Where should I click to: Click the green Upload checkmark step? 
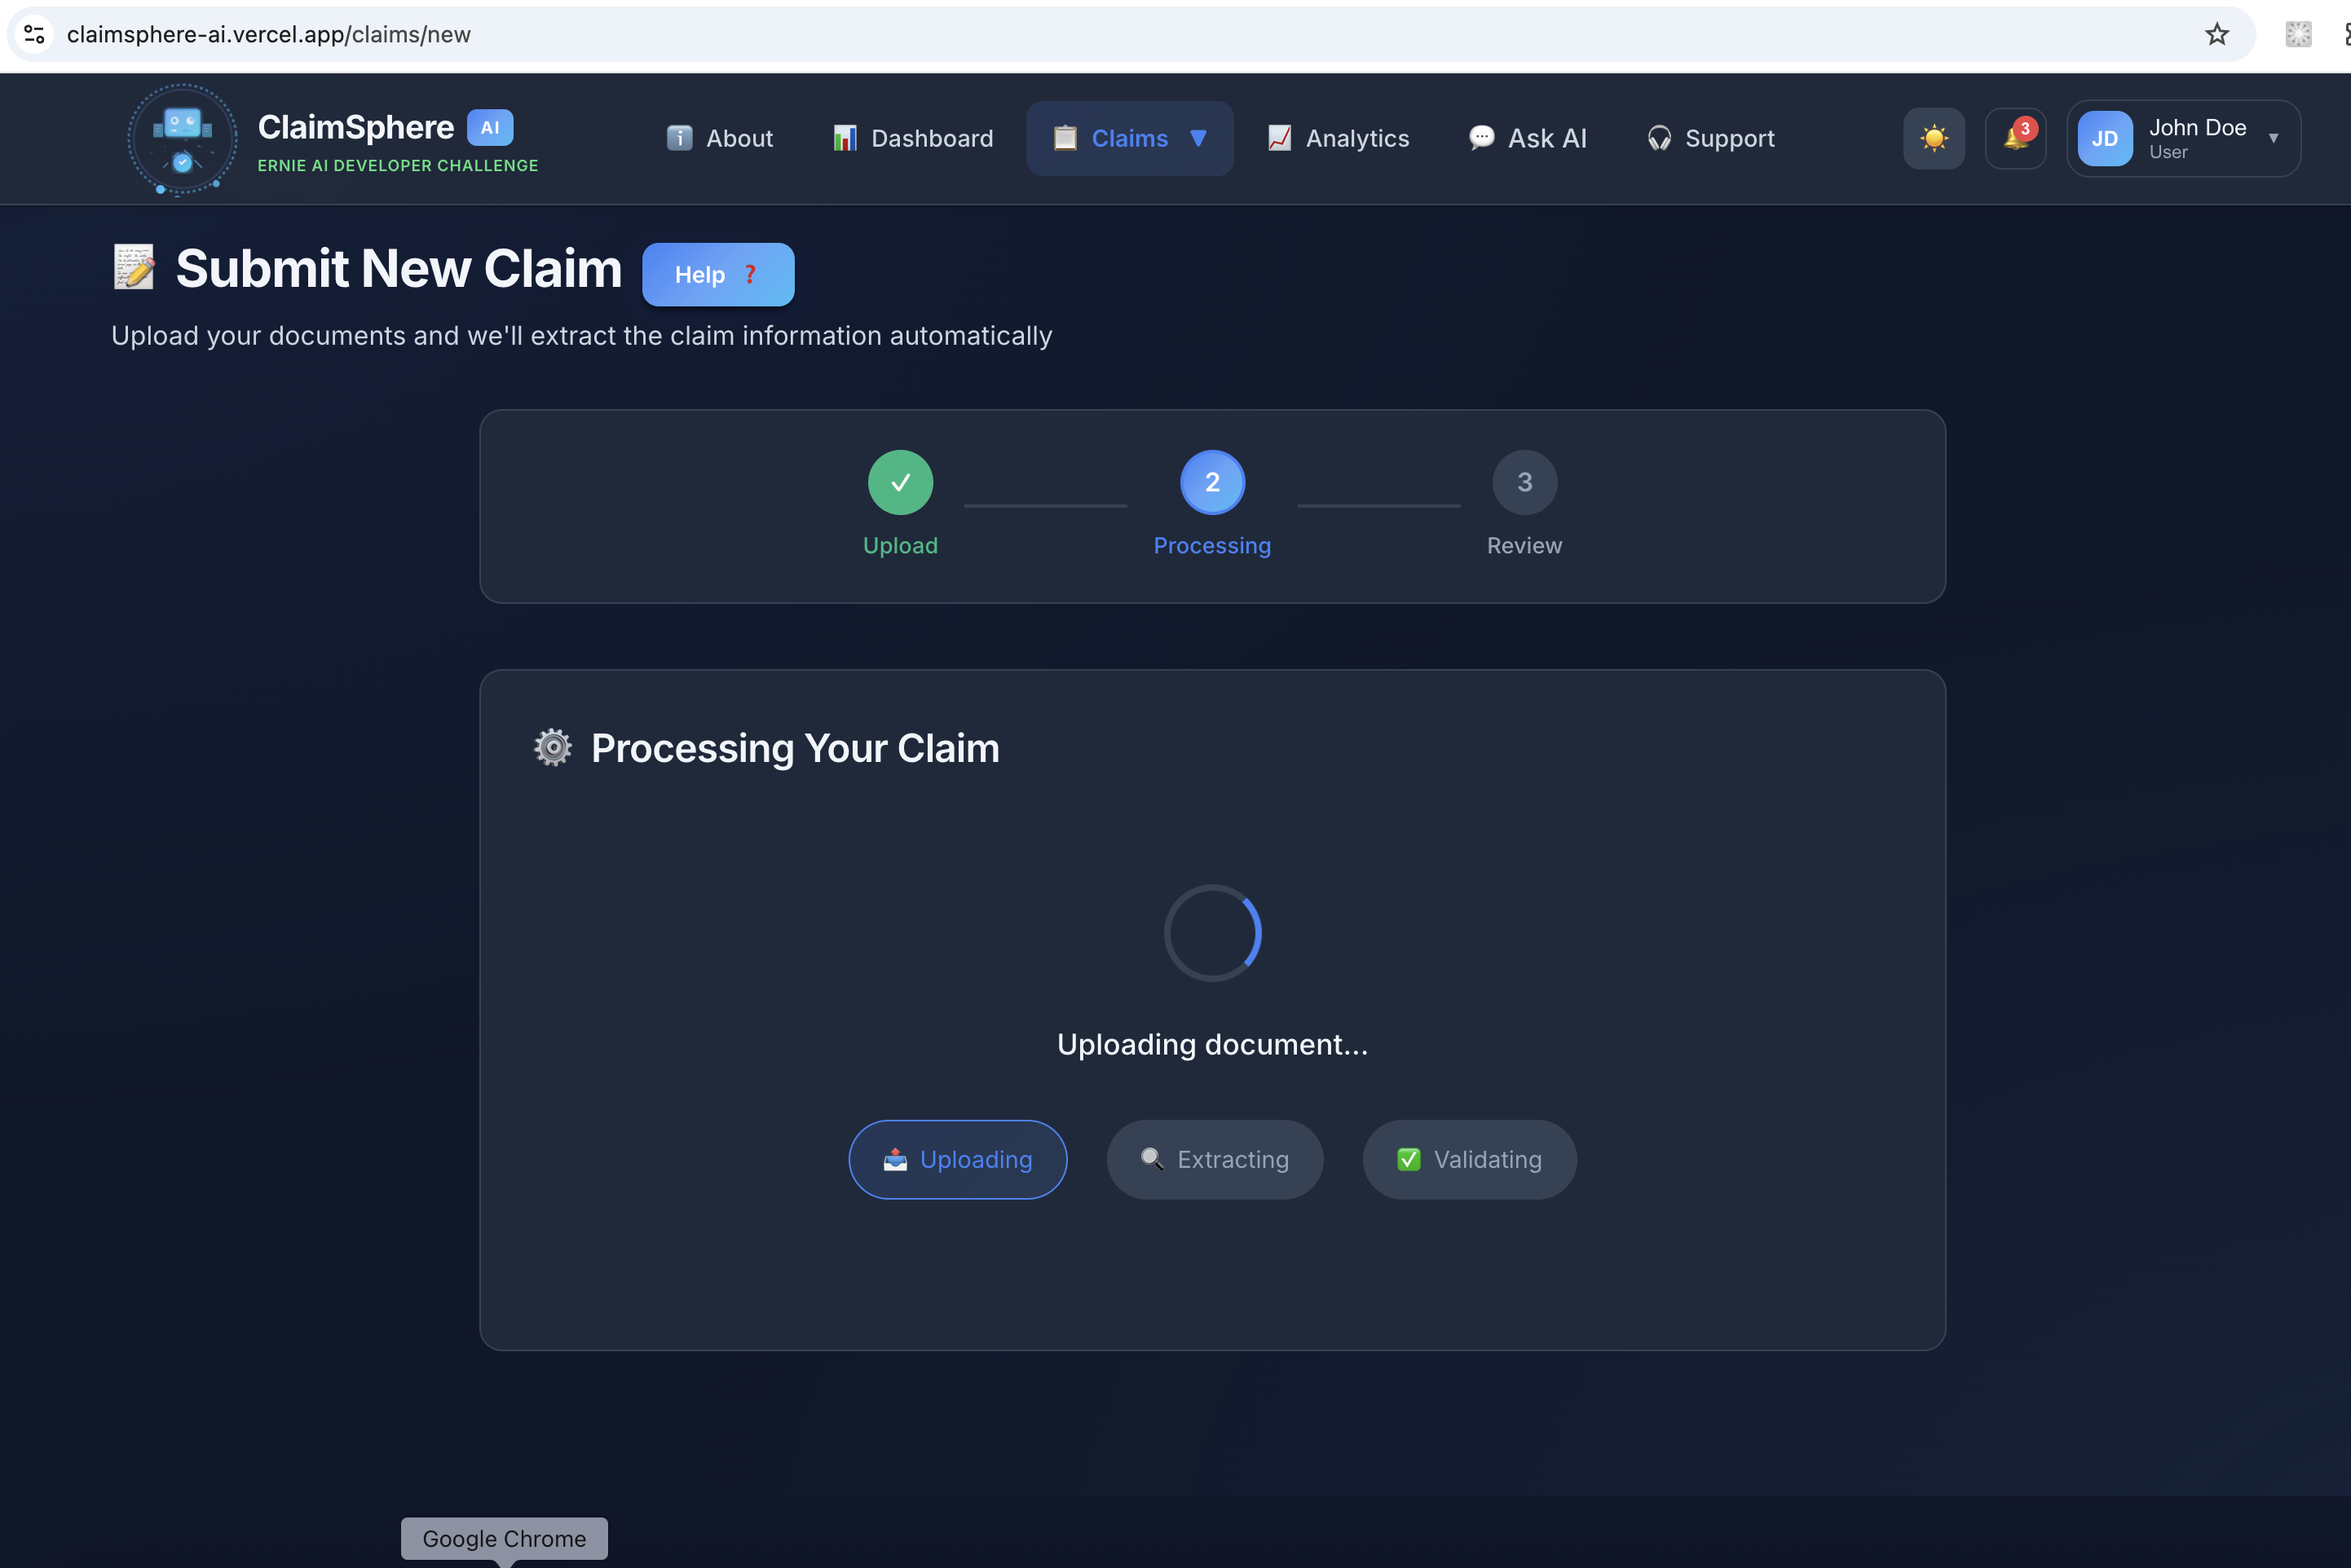(900, 483)
